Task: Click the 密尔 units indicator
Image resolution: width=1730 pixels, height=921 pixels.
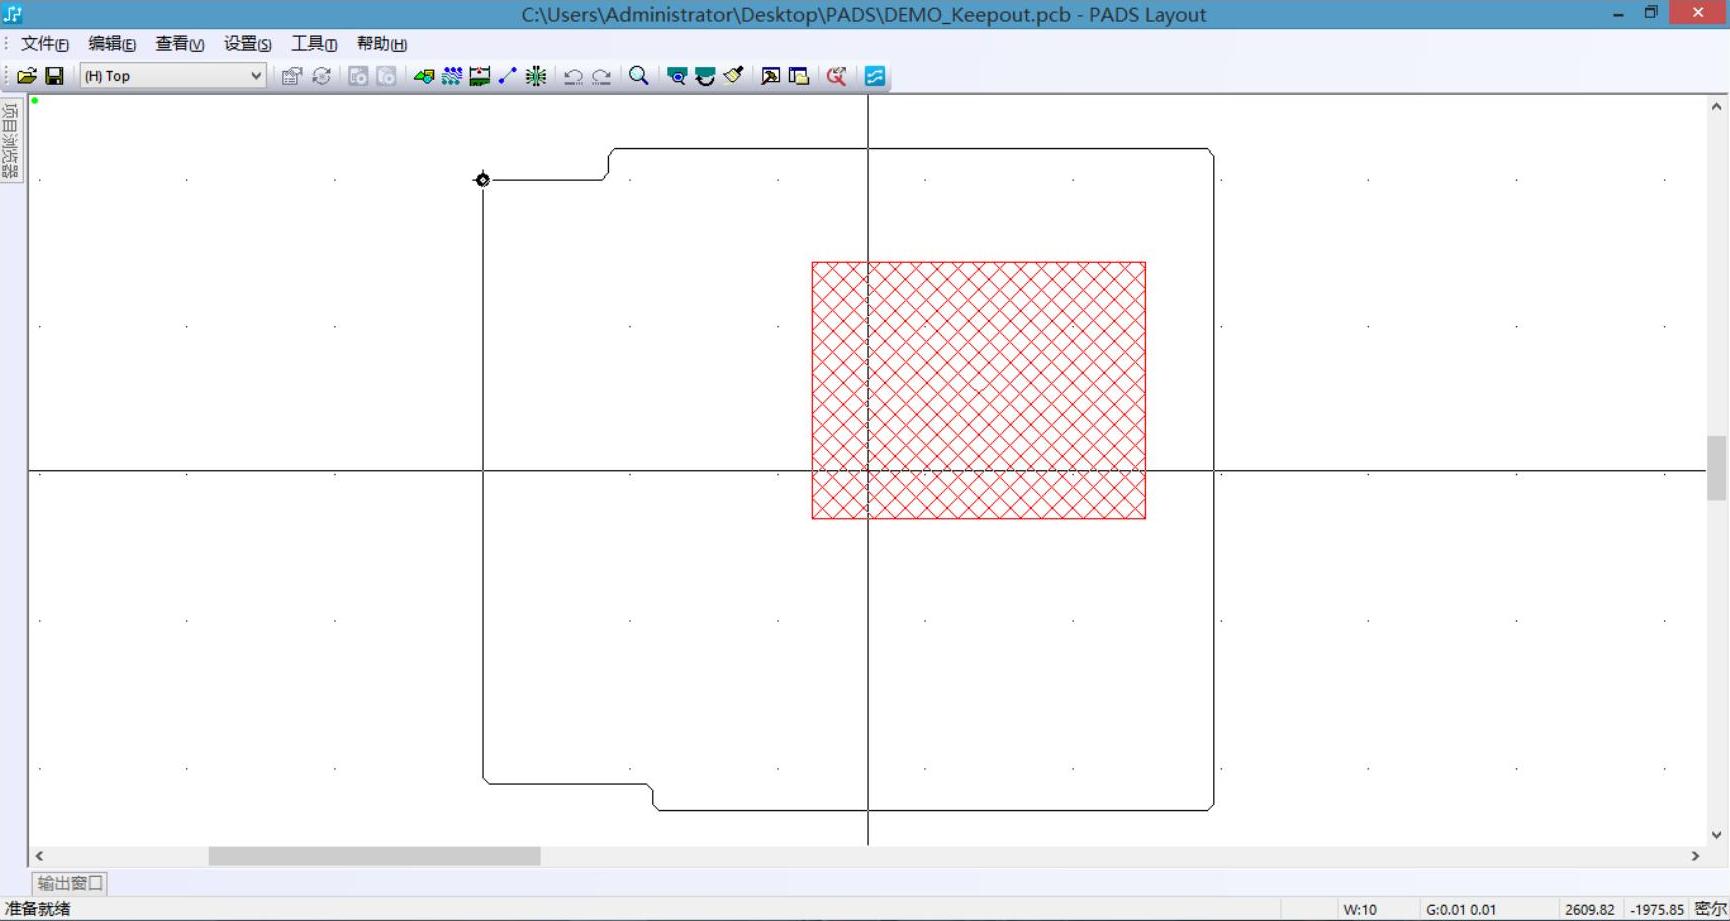Action: click(1711, 910)
